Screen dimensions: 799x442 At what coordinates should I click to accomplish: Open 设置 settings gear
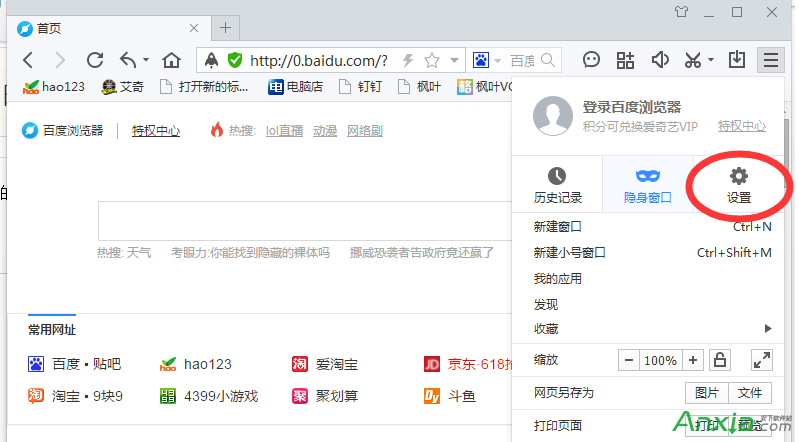coord(739,185)
